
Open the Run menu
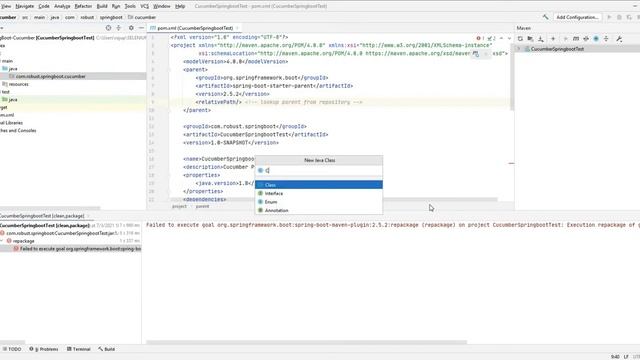click(x=116, y=6)
